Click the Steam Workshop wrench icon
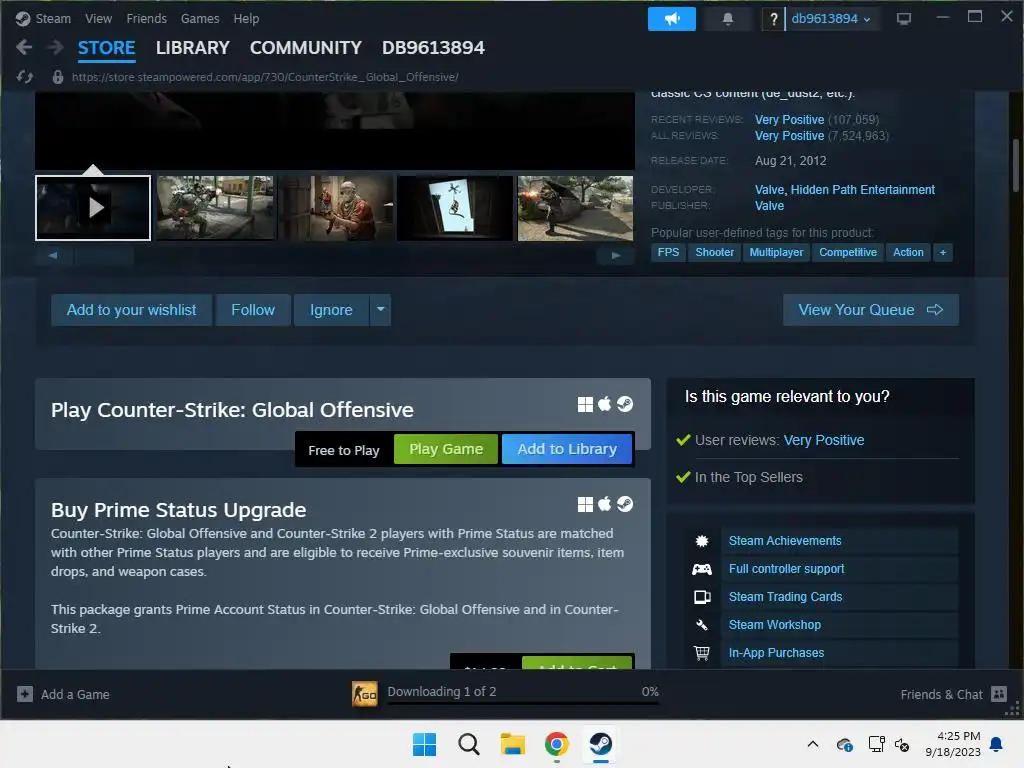Screen dimensions: 1024x768 702,625
